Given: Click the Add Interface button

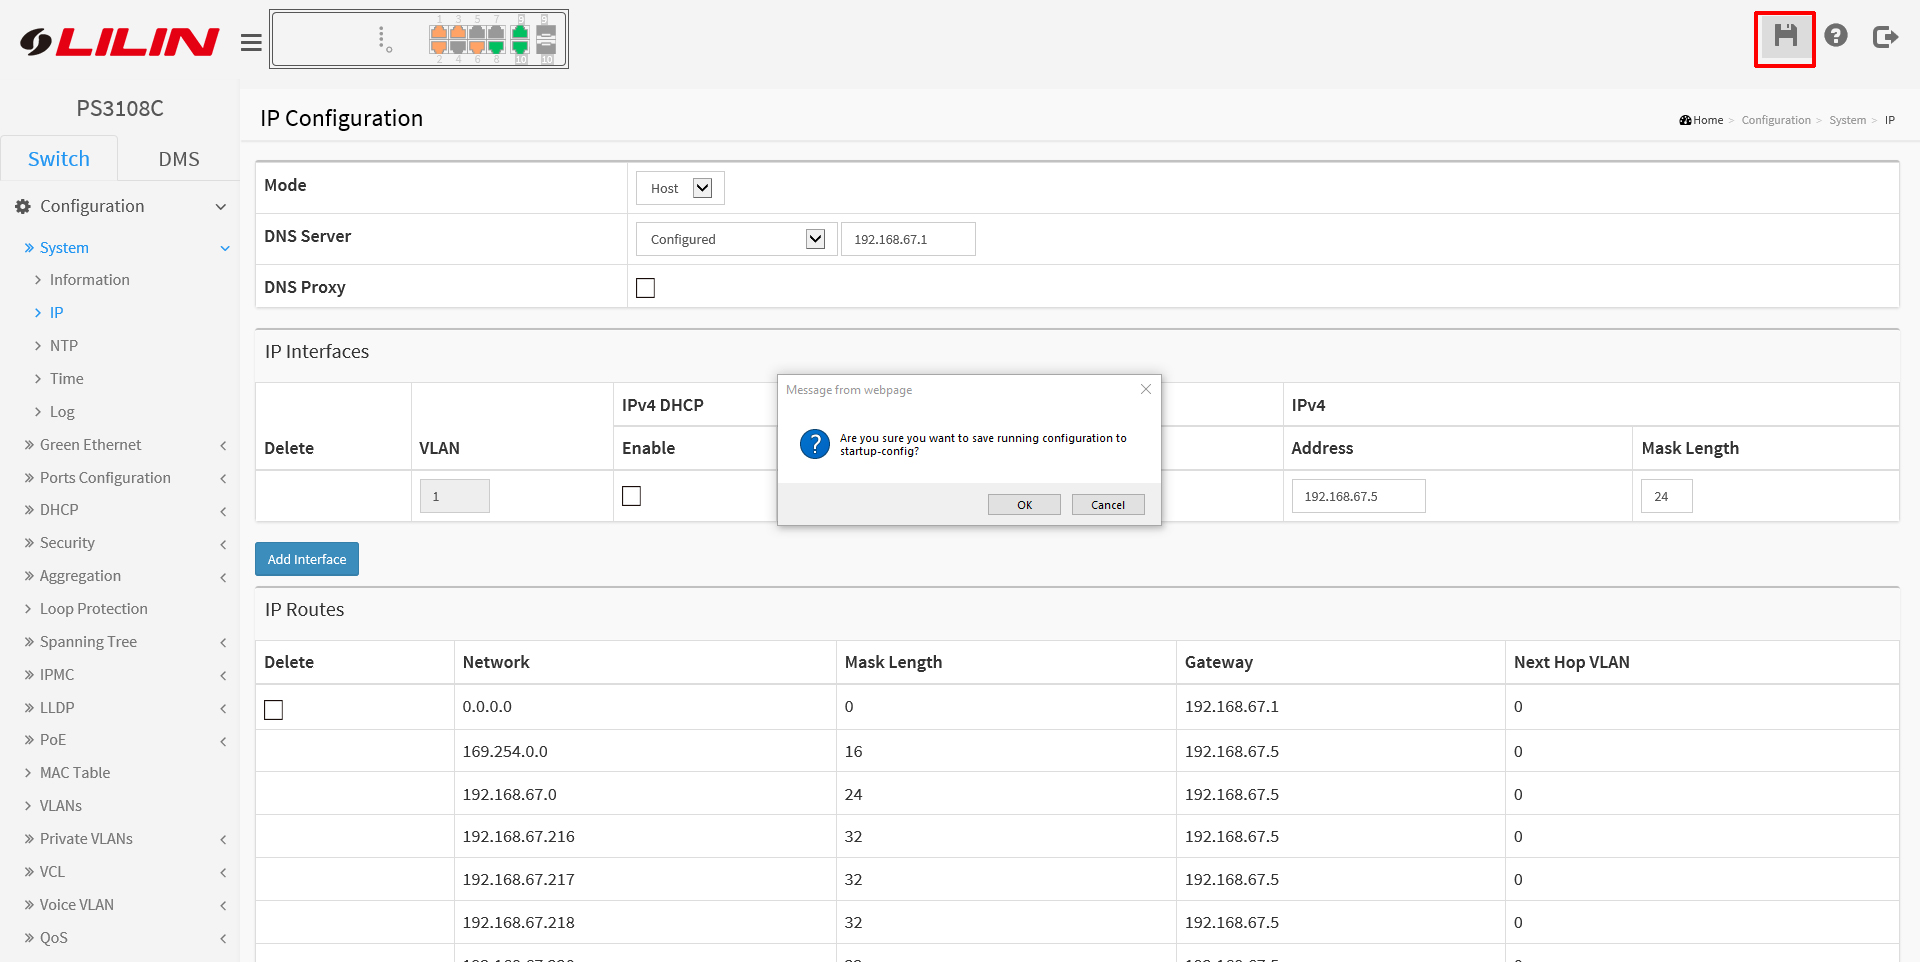Looking at the screenshot, I should point(307,559).
